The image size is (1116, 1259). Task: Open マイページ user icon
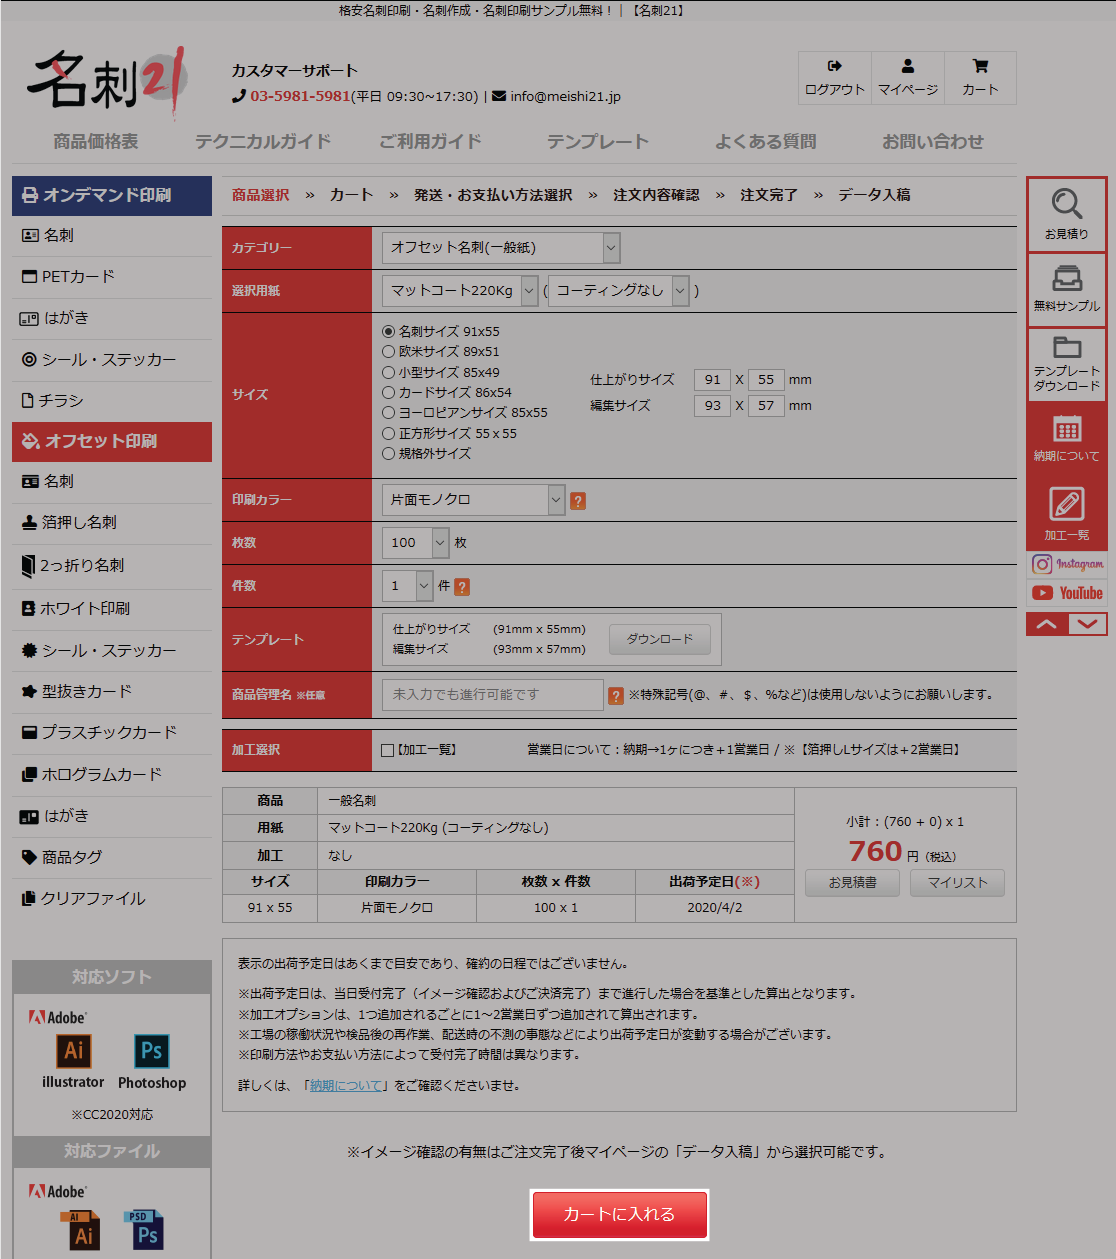(908, 66)
